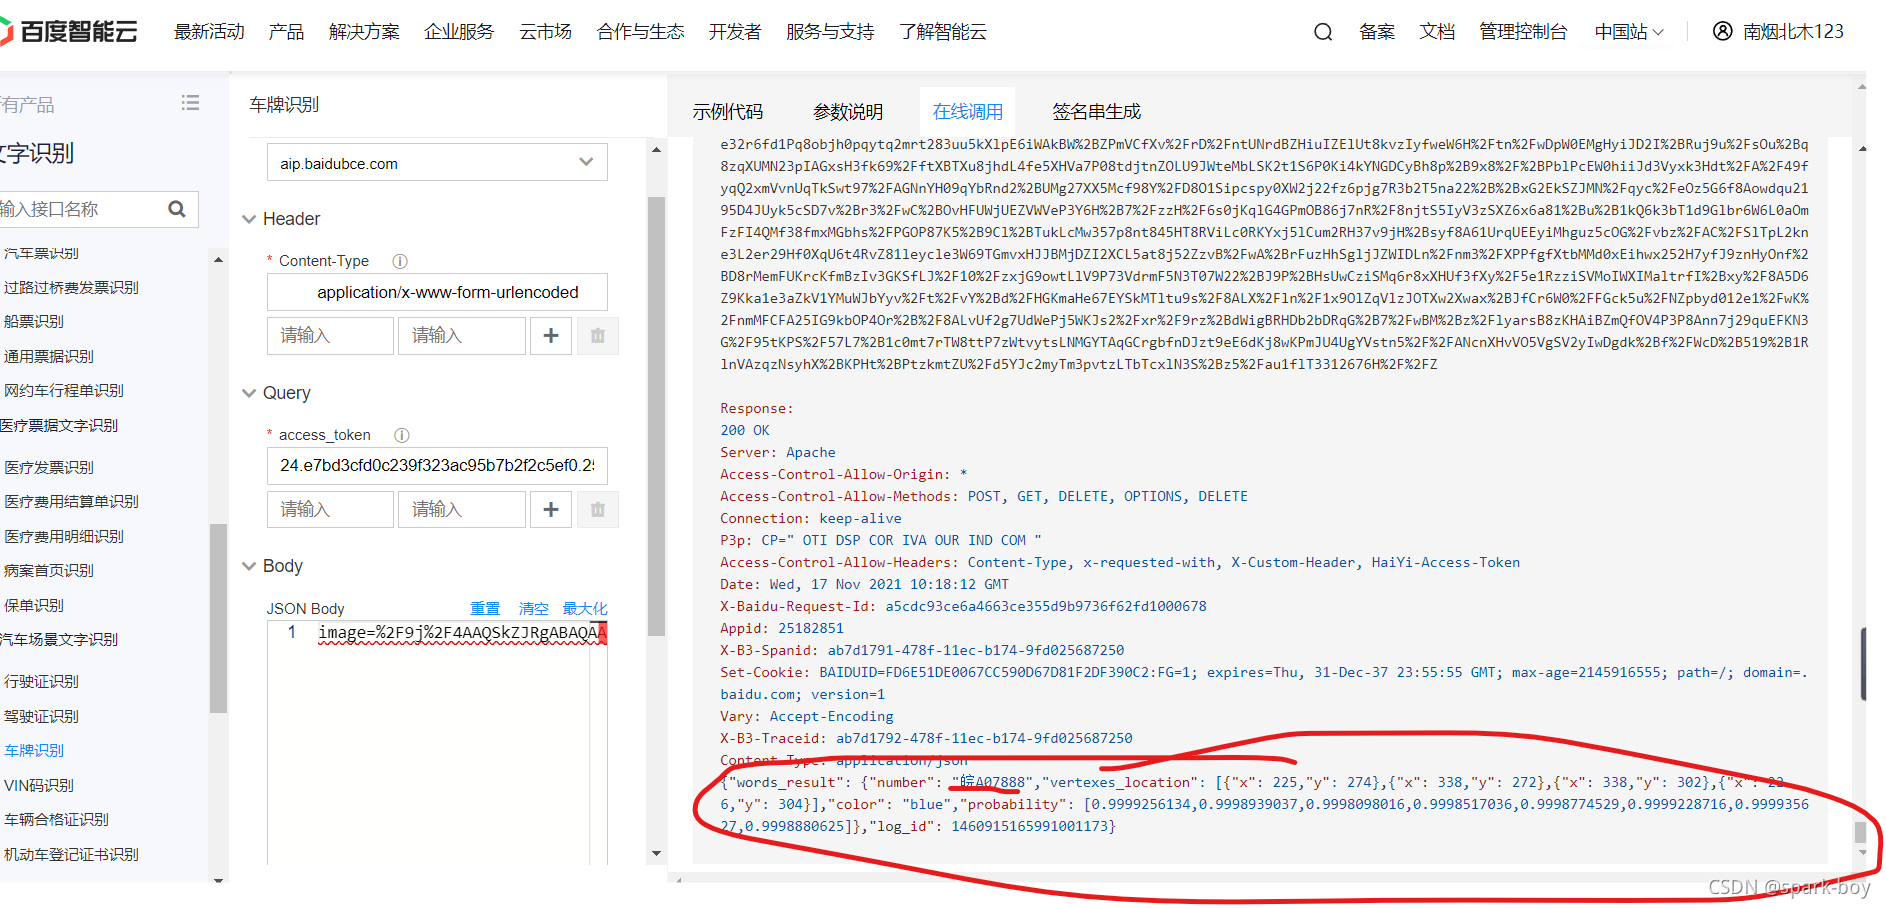The image size is (1886, 908).
Task: Add a Query row with plus button
Action: 551,510
